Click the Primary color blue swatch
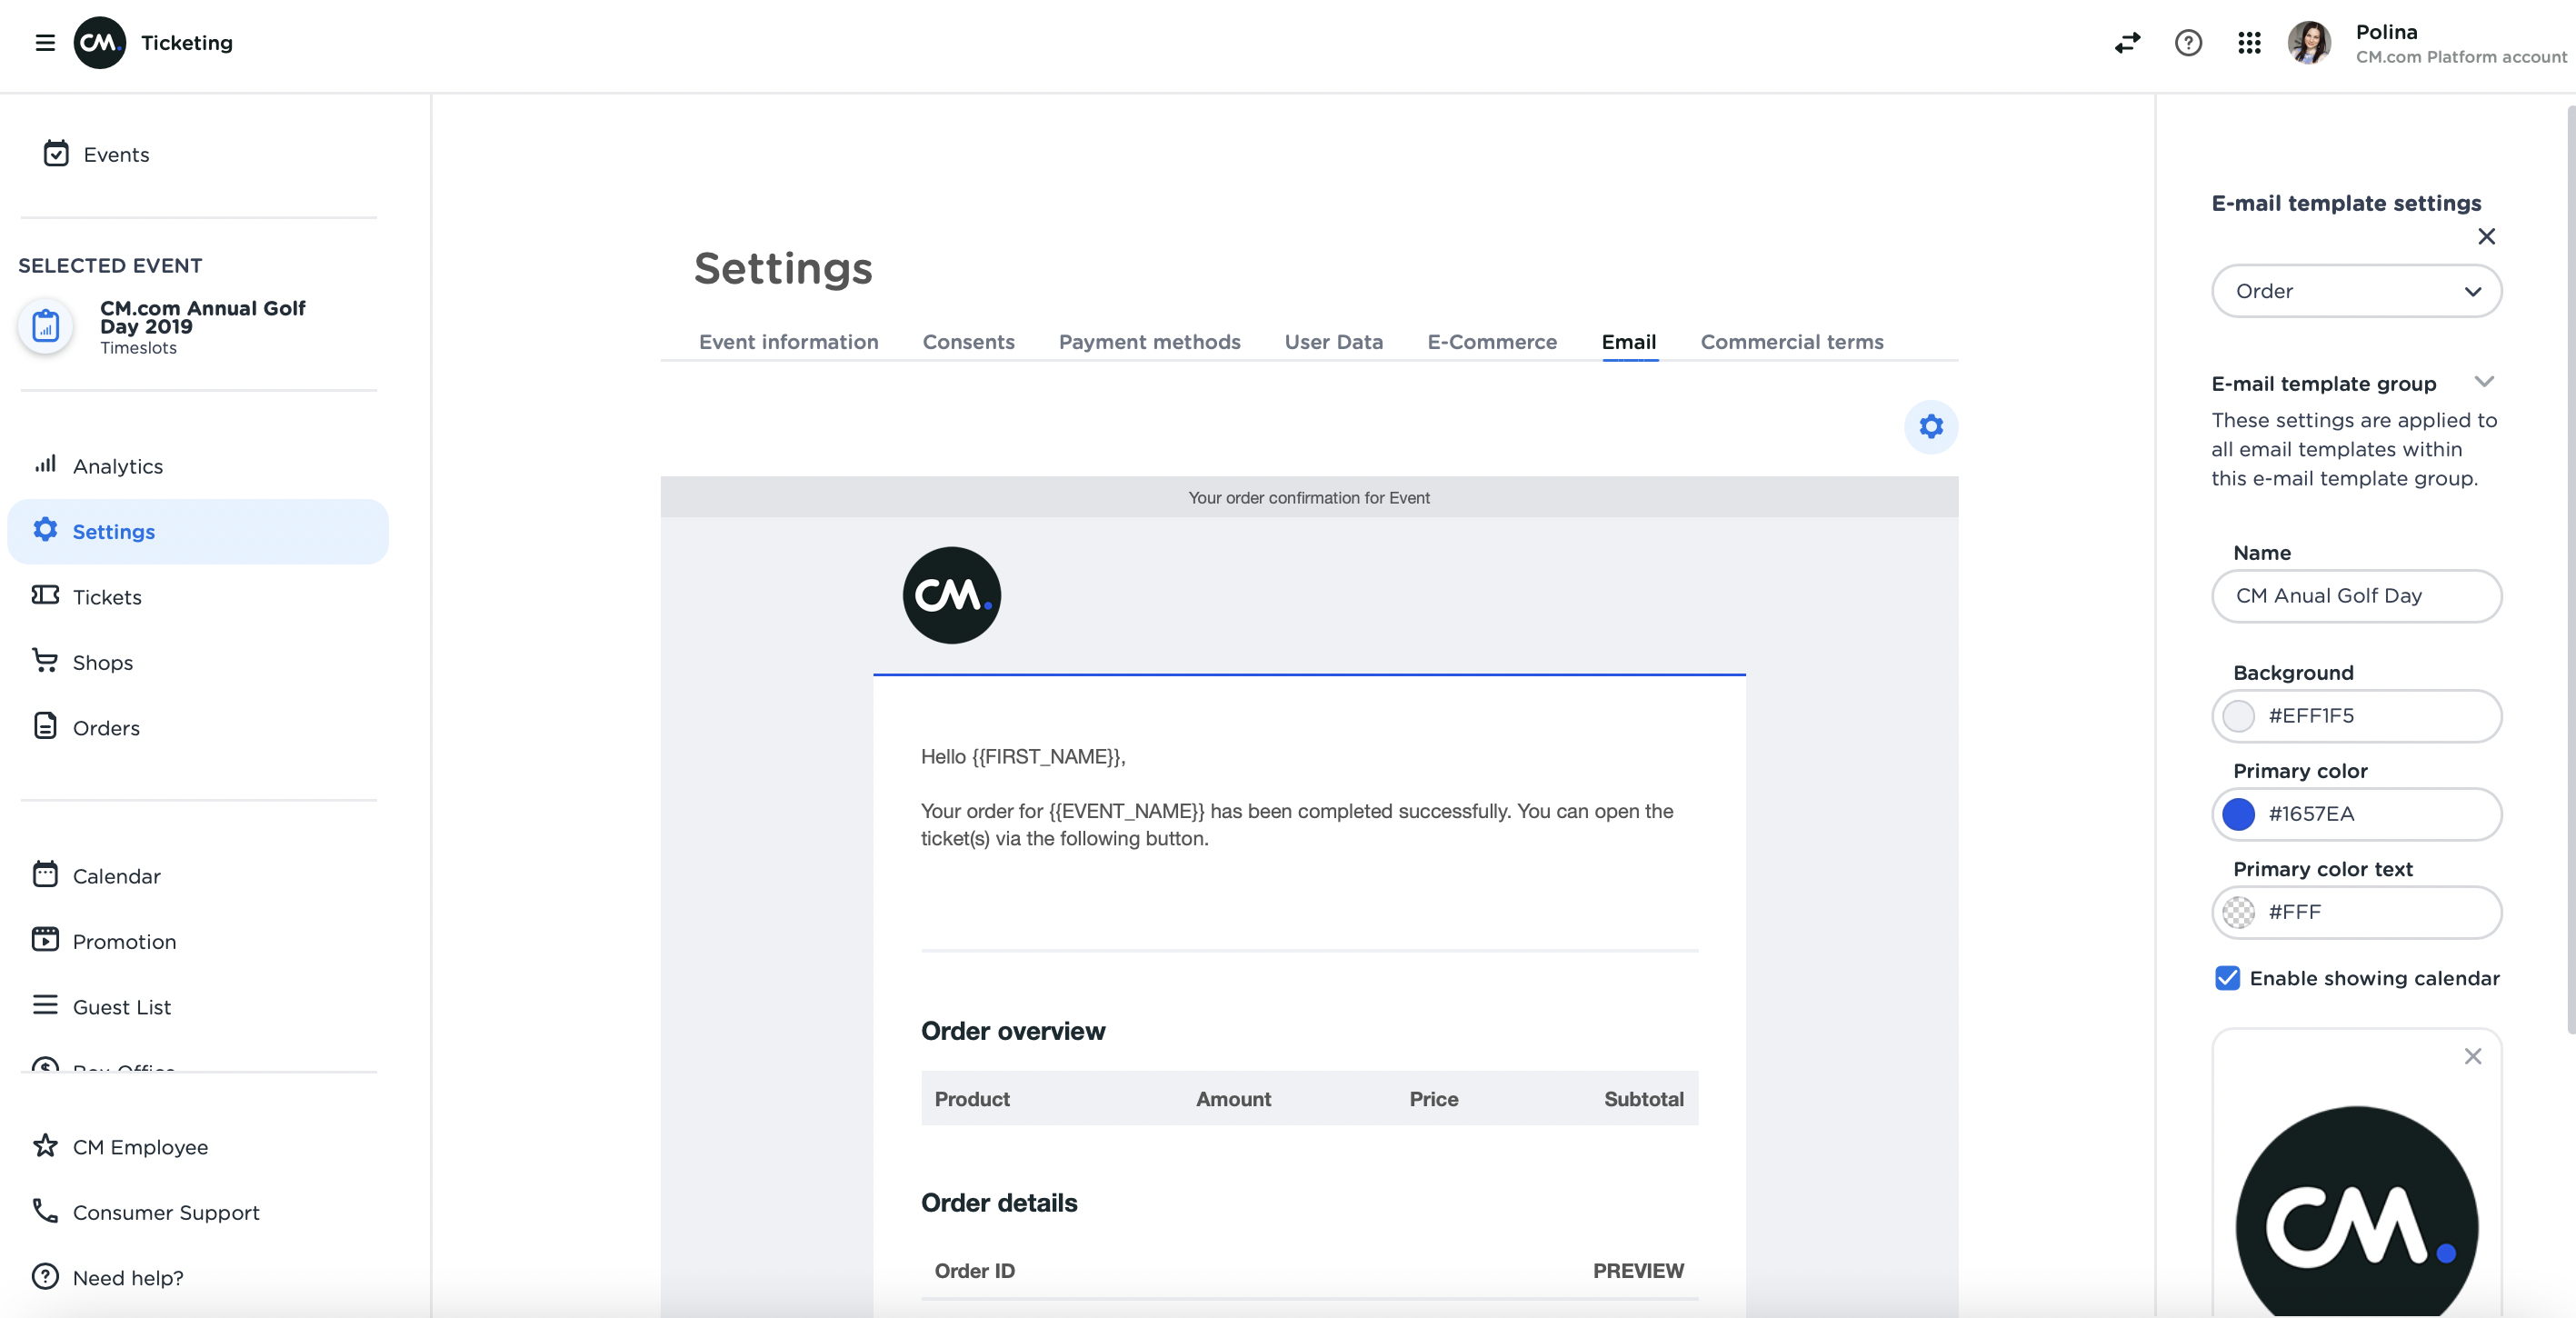Image resolution: width=2576 pixels, height=1318 pixels. click(x=2238, y=814)
